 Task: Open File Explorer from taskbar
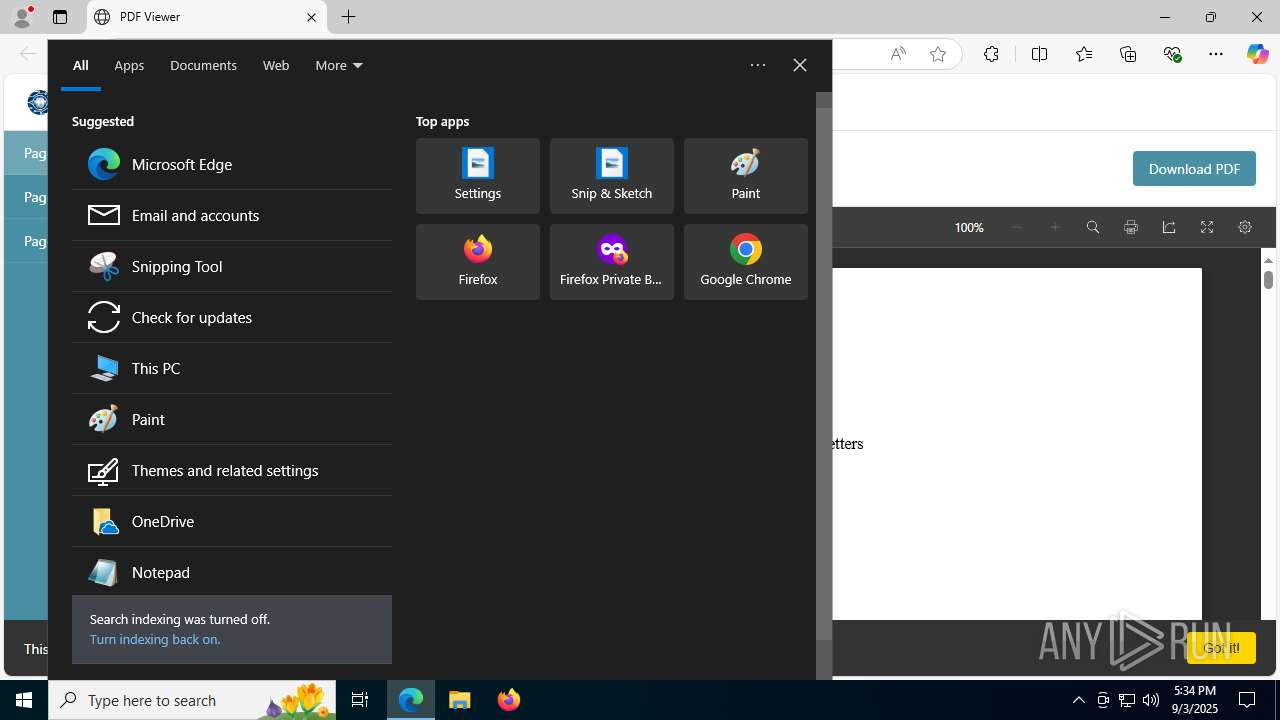(x=460, y=700)
